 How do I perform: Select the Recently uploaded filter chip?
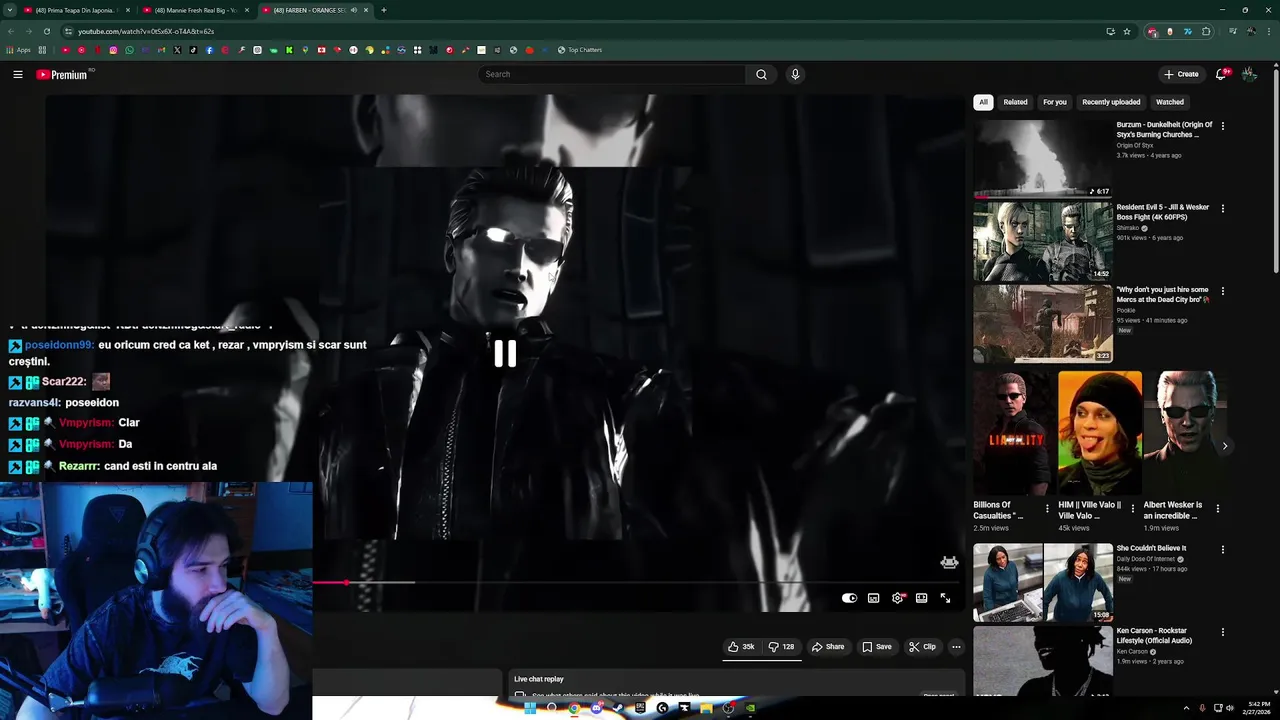coord(1111,102)
